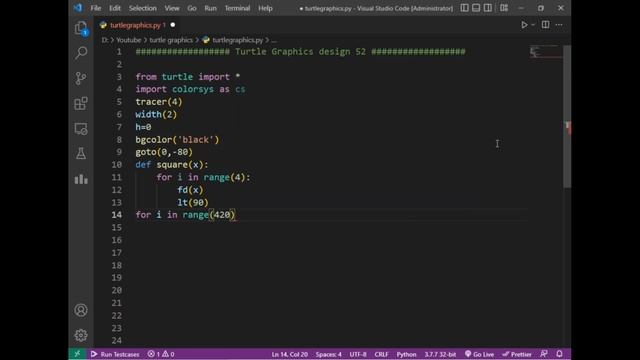
Task: Click the breadcrumb ellipsis symbol
Action: coord(274,40)
